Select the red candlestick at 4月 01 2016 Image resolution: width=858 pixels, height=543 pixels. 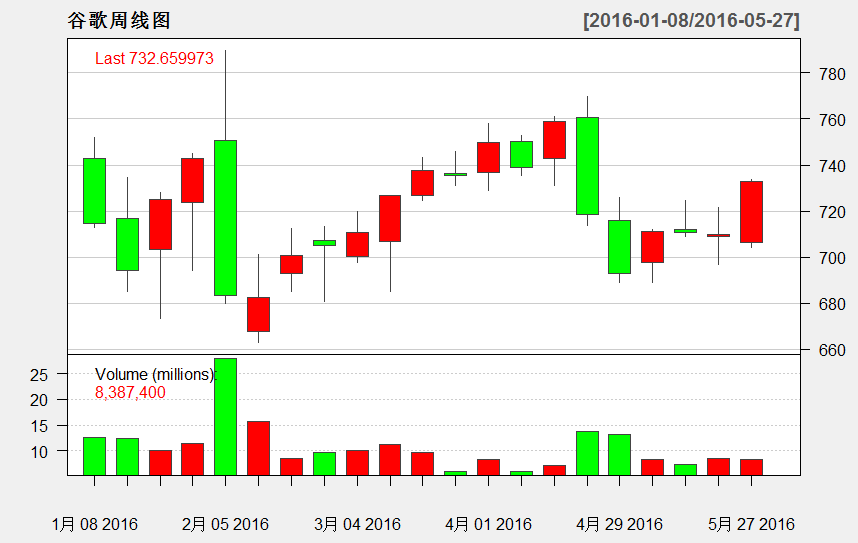click(x=488, y=158)
